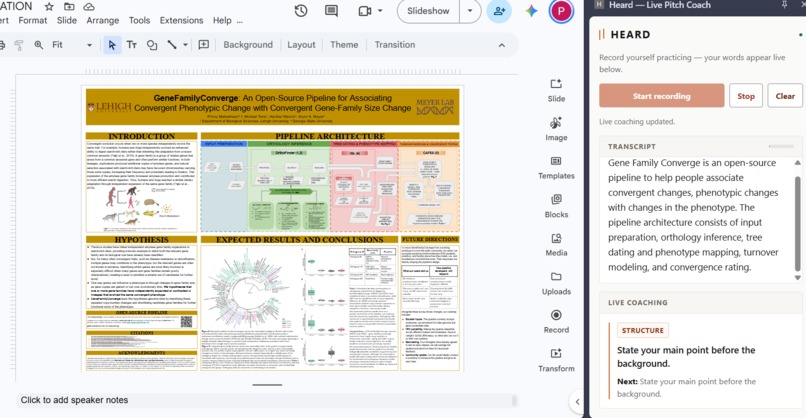Check cloud save status icon
This screenshot has height=418, width=806.
89,7
